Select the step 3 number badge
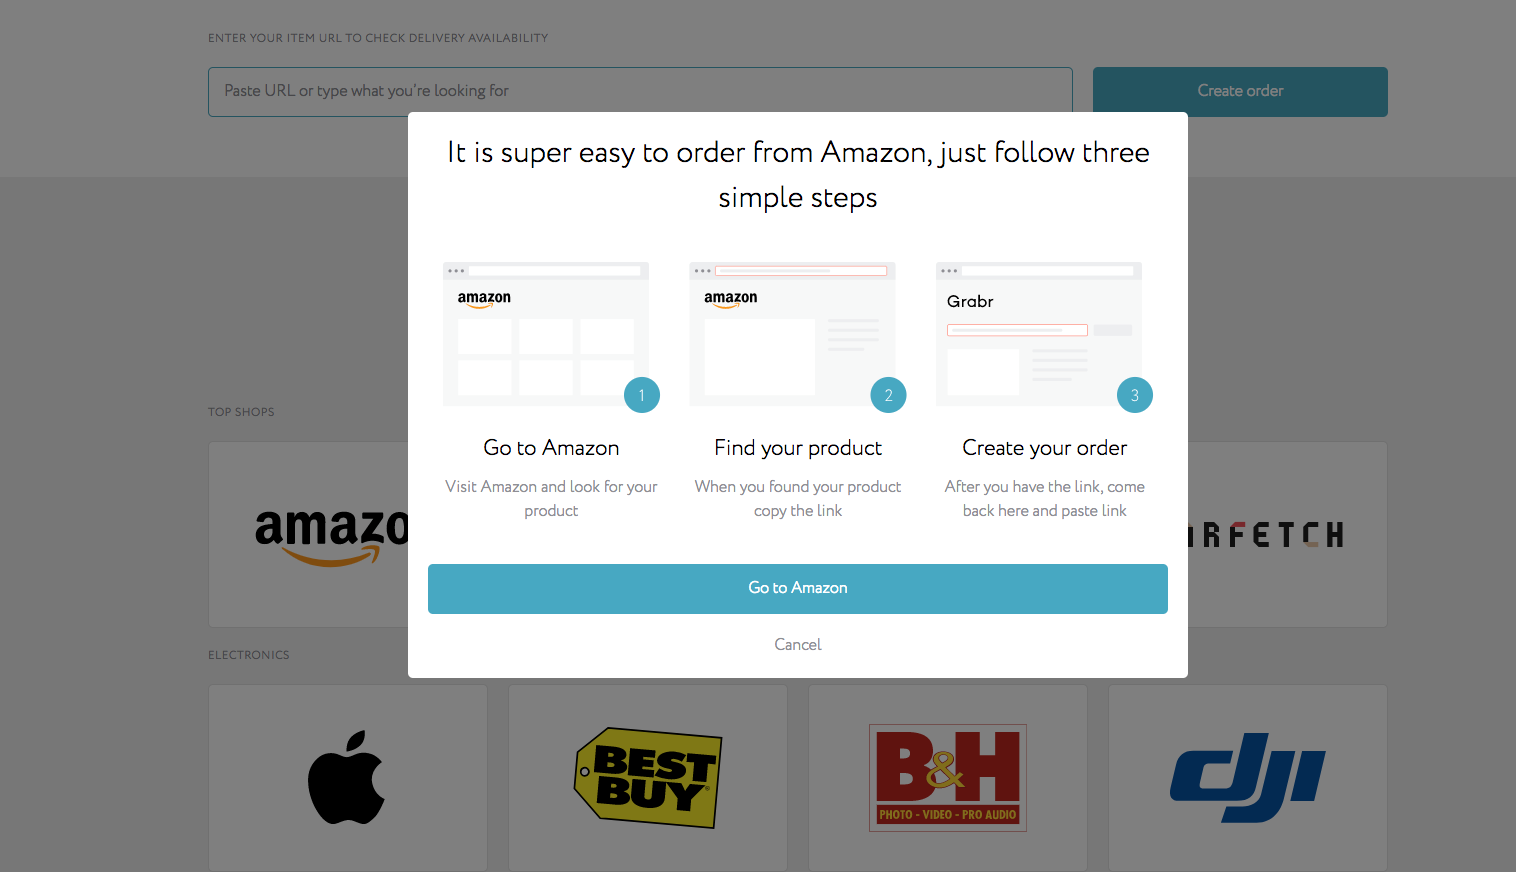 [x=1135, y=395]
